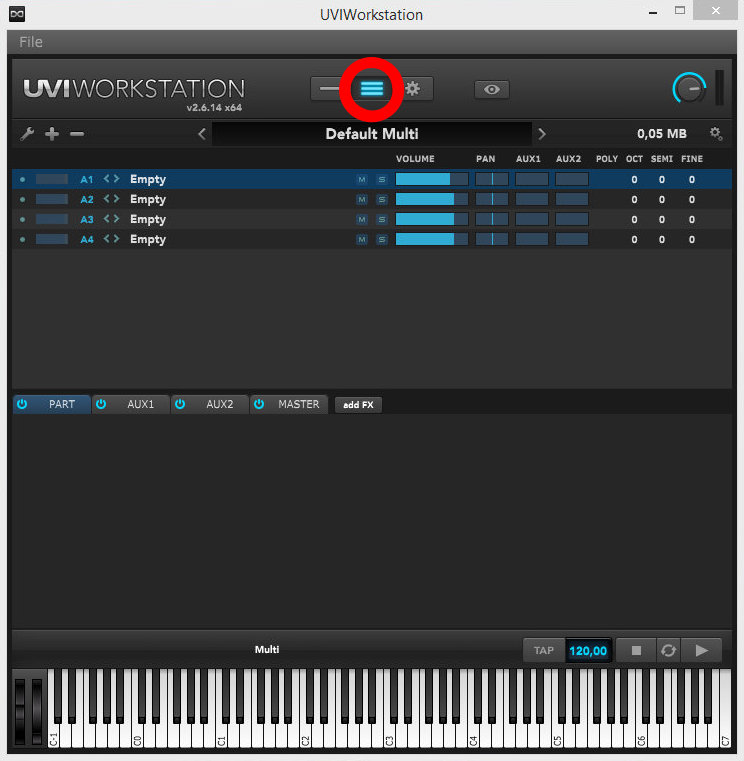The width and height of the screenshot is (744, 761).
Task: Open memory settings gear beside 0,05 MB
Action: pyautogui.click(x=716, y=133)
